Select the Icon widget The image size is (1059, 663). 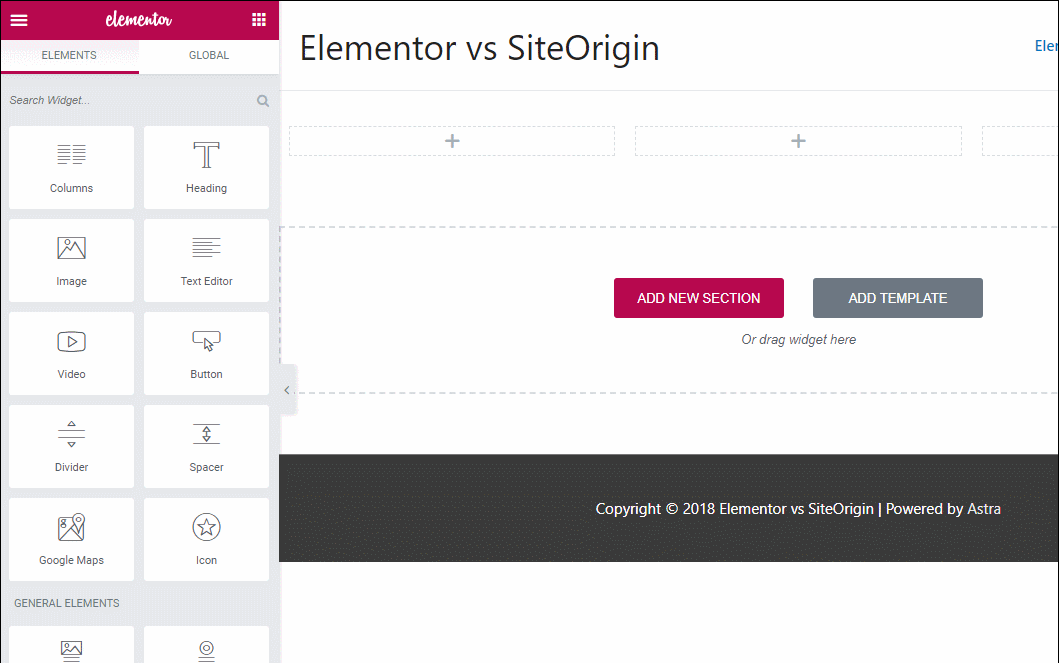(206, 539)
